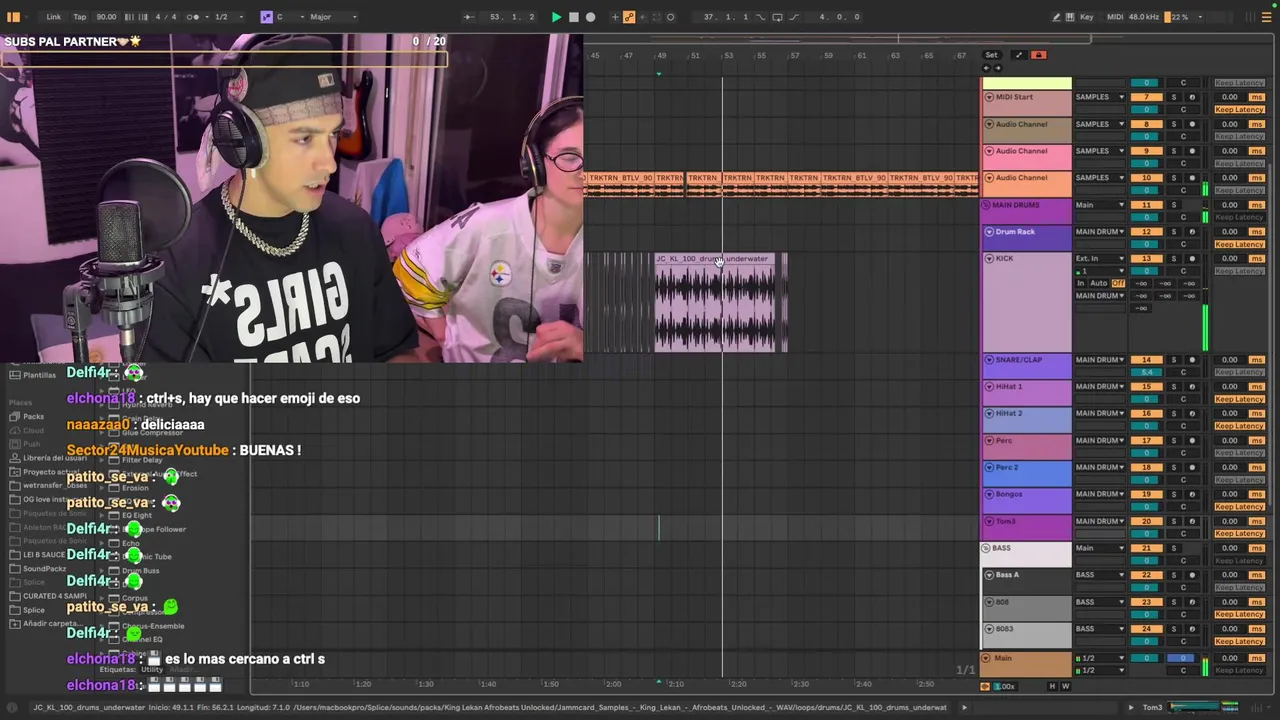Fold the KICK track
This screenshot has height=720, width=1280.
coord(989,259)
